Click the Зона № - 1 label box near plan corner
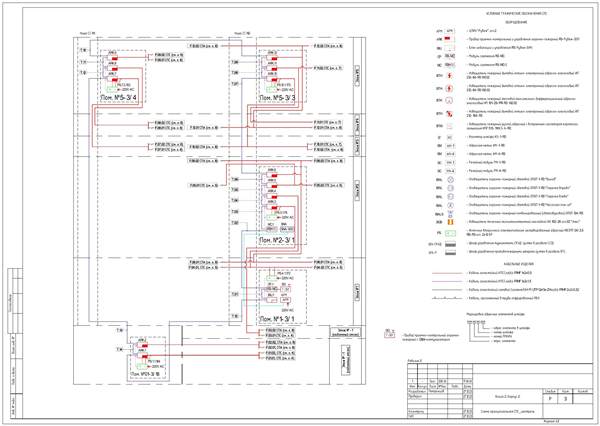This screenshot has width=600, height=426. (344, 331)
